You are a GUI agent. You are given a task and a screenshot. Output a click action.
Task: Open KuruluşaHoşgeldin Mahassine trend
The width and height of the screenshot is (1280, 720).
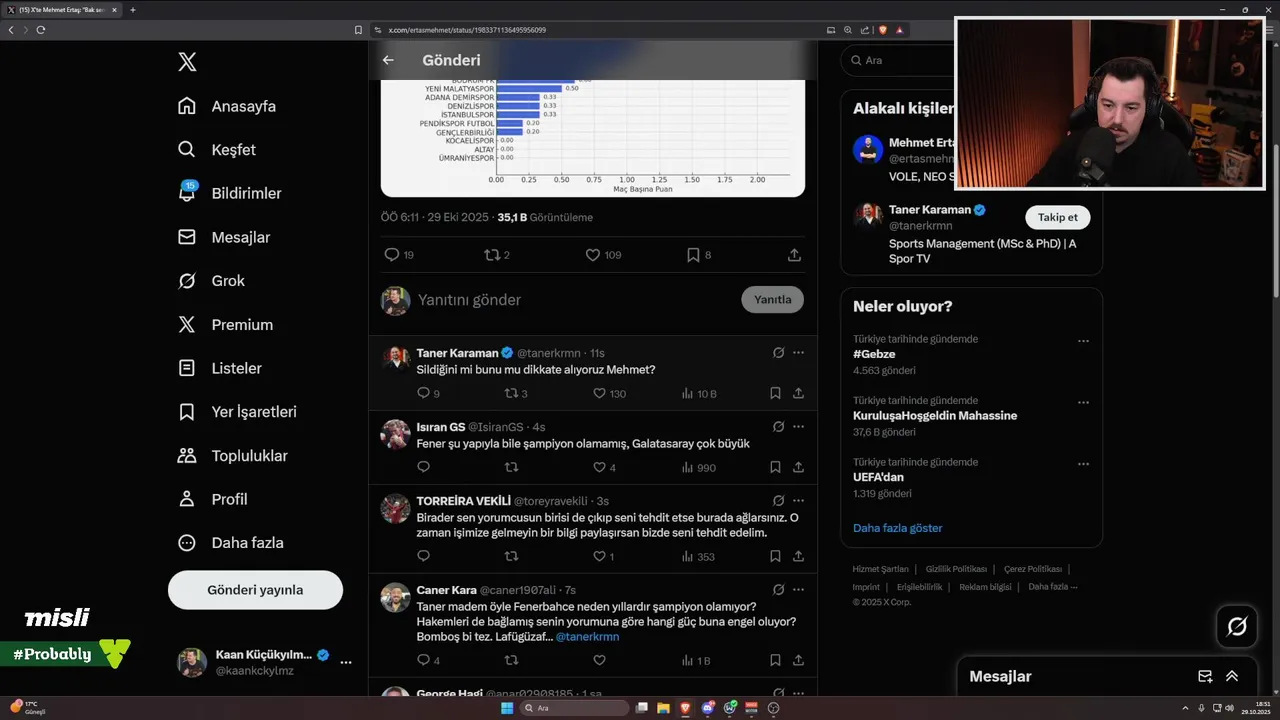(935, 416)
